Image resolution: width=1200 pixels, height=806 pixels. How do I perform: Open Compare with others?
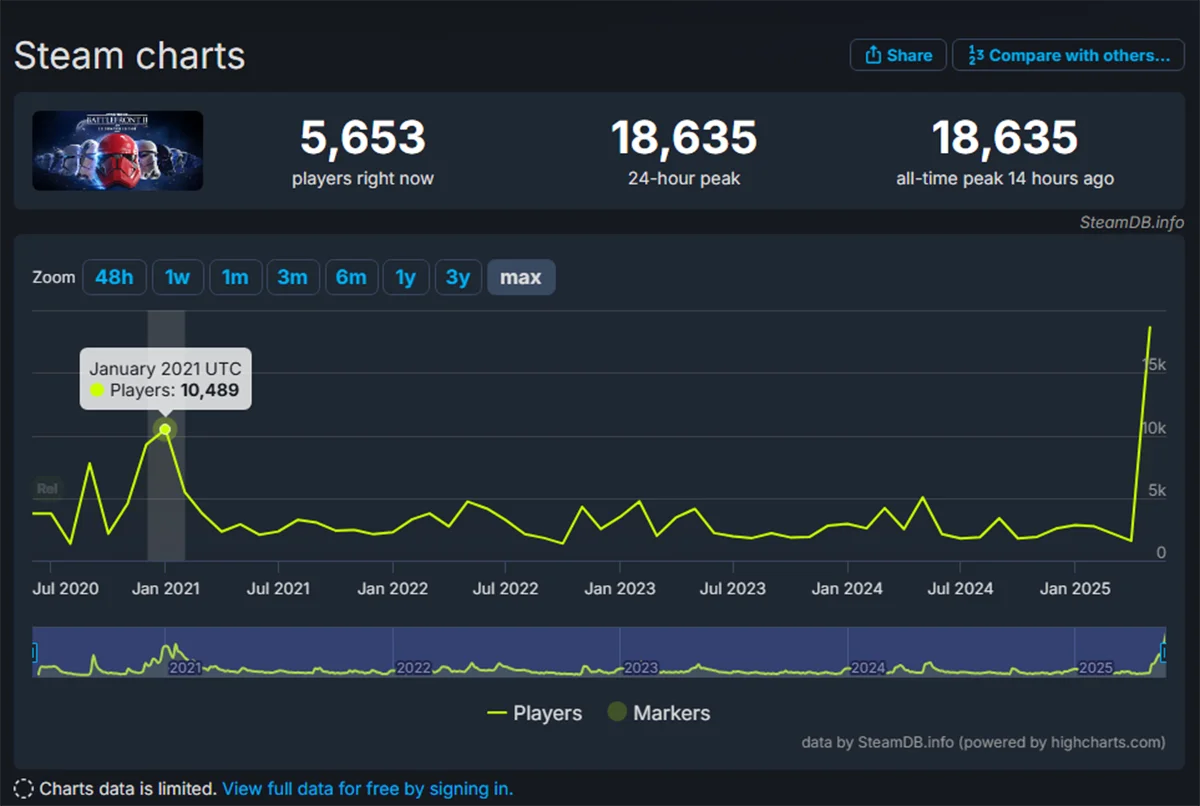(x=1068, y=55)
